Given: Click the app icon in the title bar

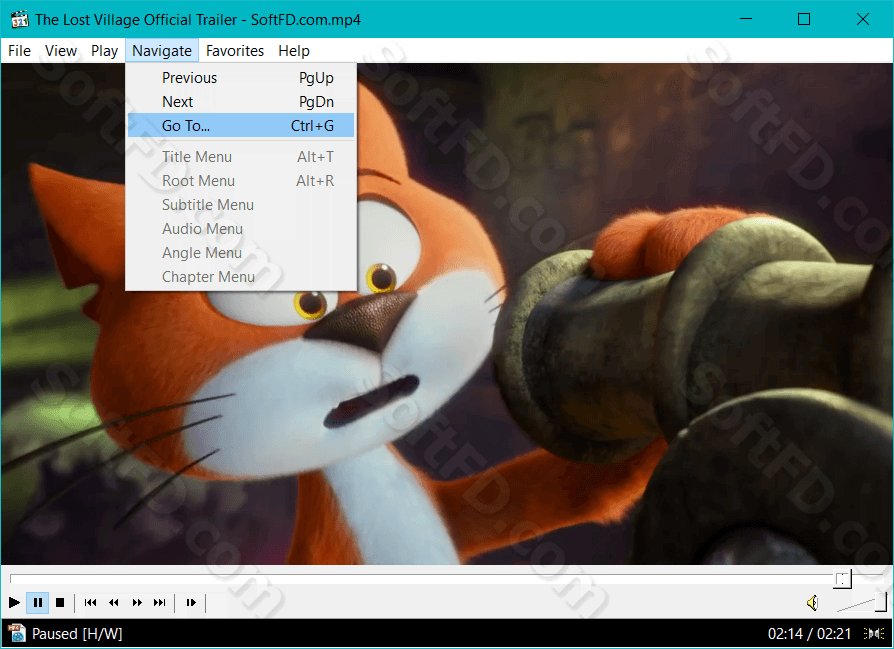Looking at the screenshot, I should [19, 19].
